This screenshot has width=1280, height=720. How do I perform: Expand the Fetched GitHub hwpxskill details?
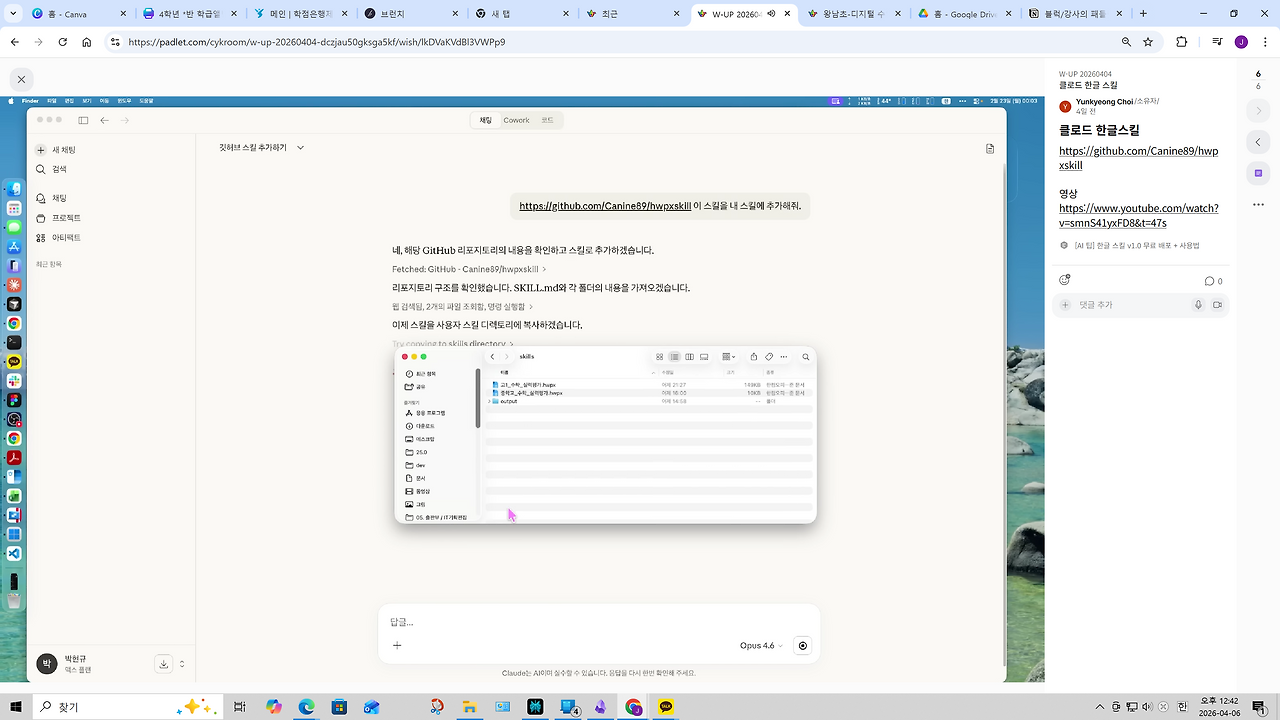pyautogui.click(x=467, y=269)
